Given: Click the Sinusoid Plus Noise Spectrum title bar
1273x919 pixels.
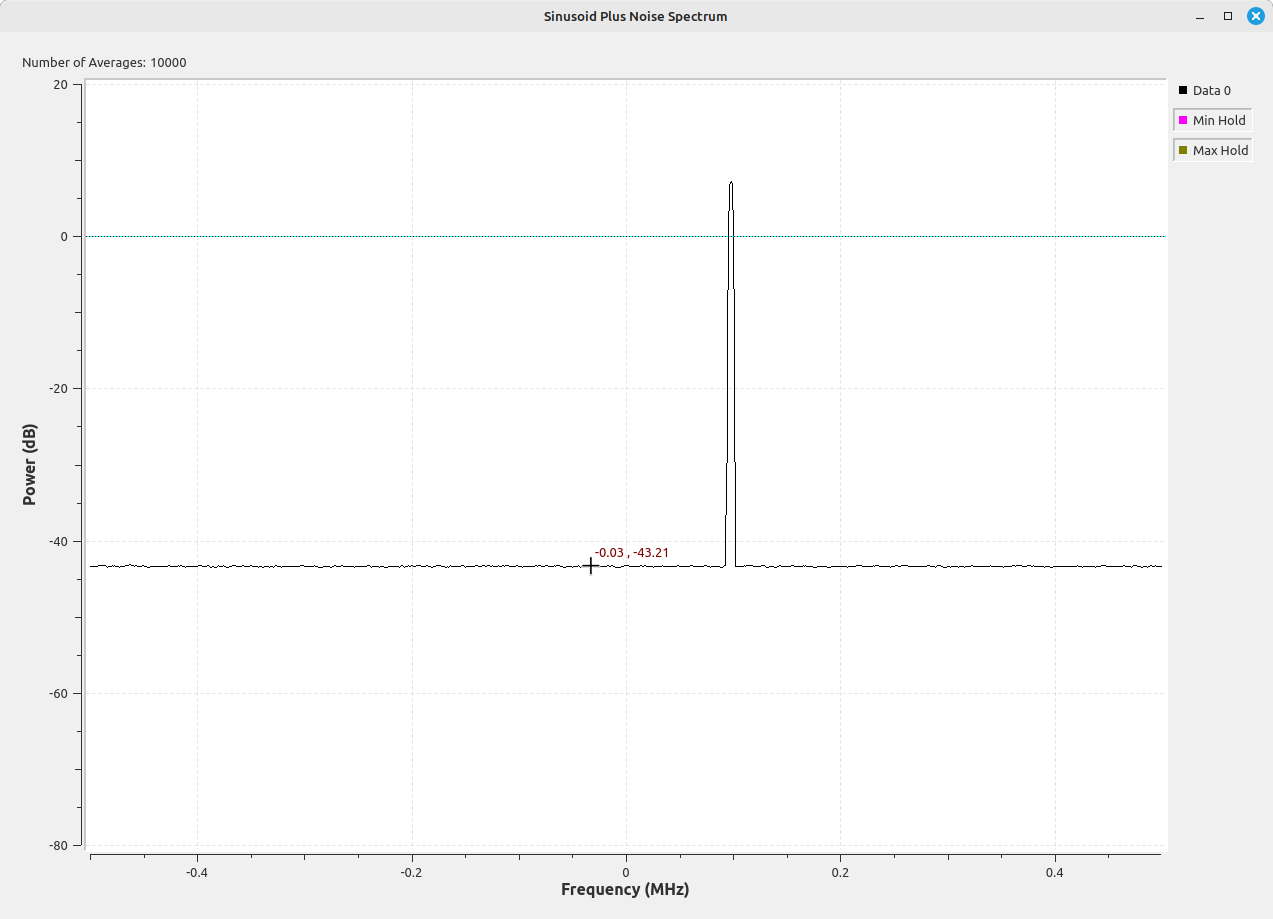Looking at the screenshot, I should 636,16.
